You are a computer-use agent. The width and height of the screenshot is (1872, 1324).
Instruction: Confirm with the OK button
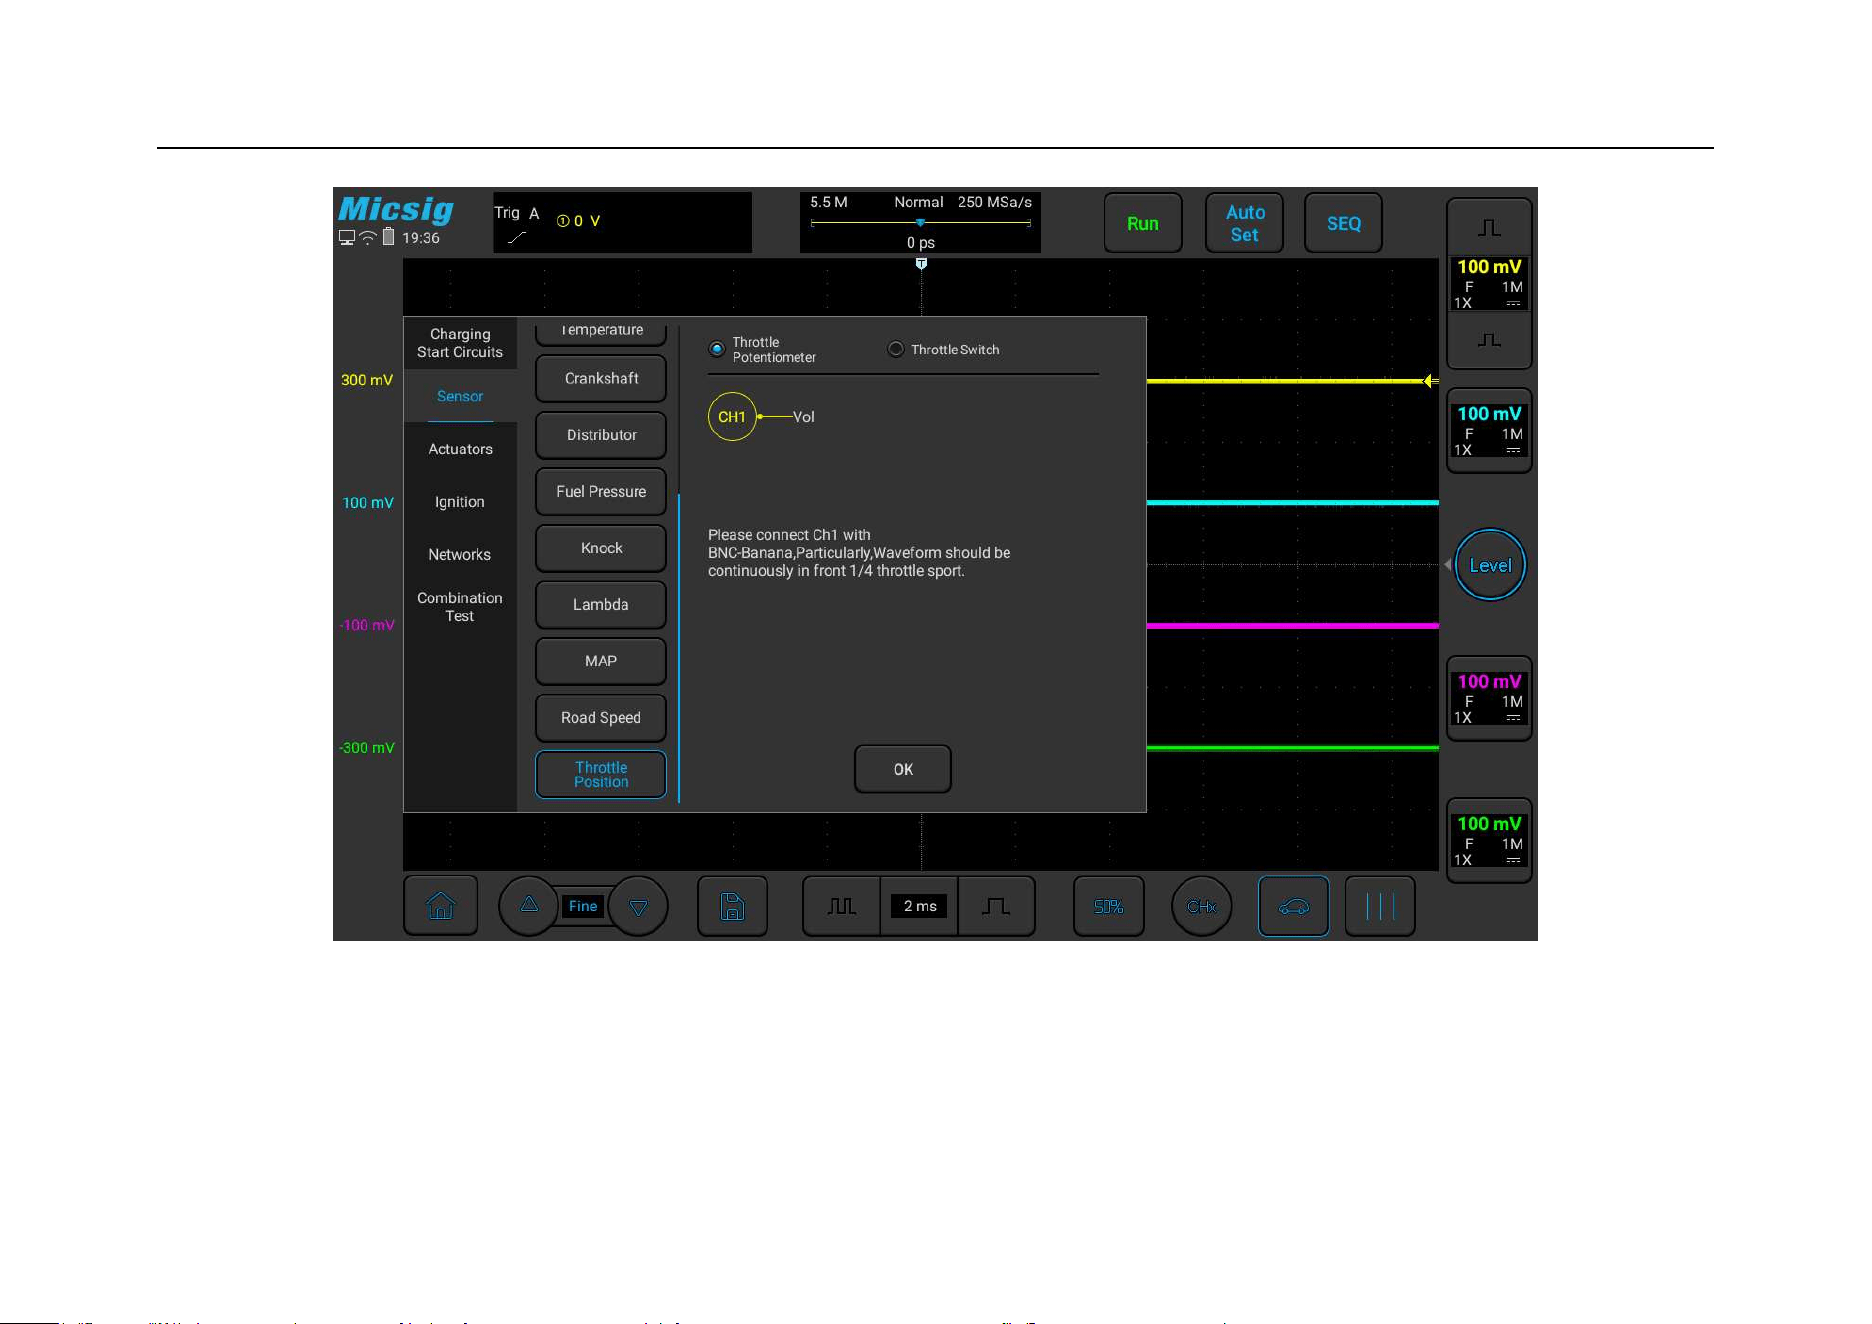[x=903, y=769]
